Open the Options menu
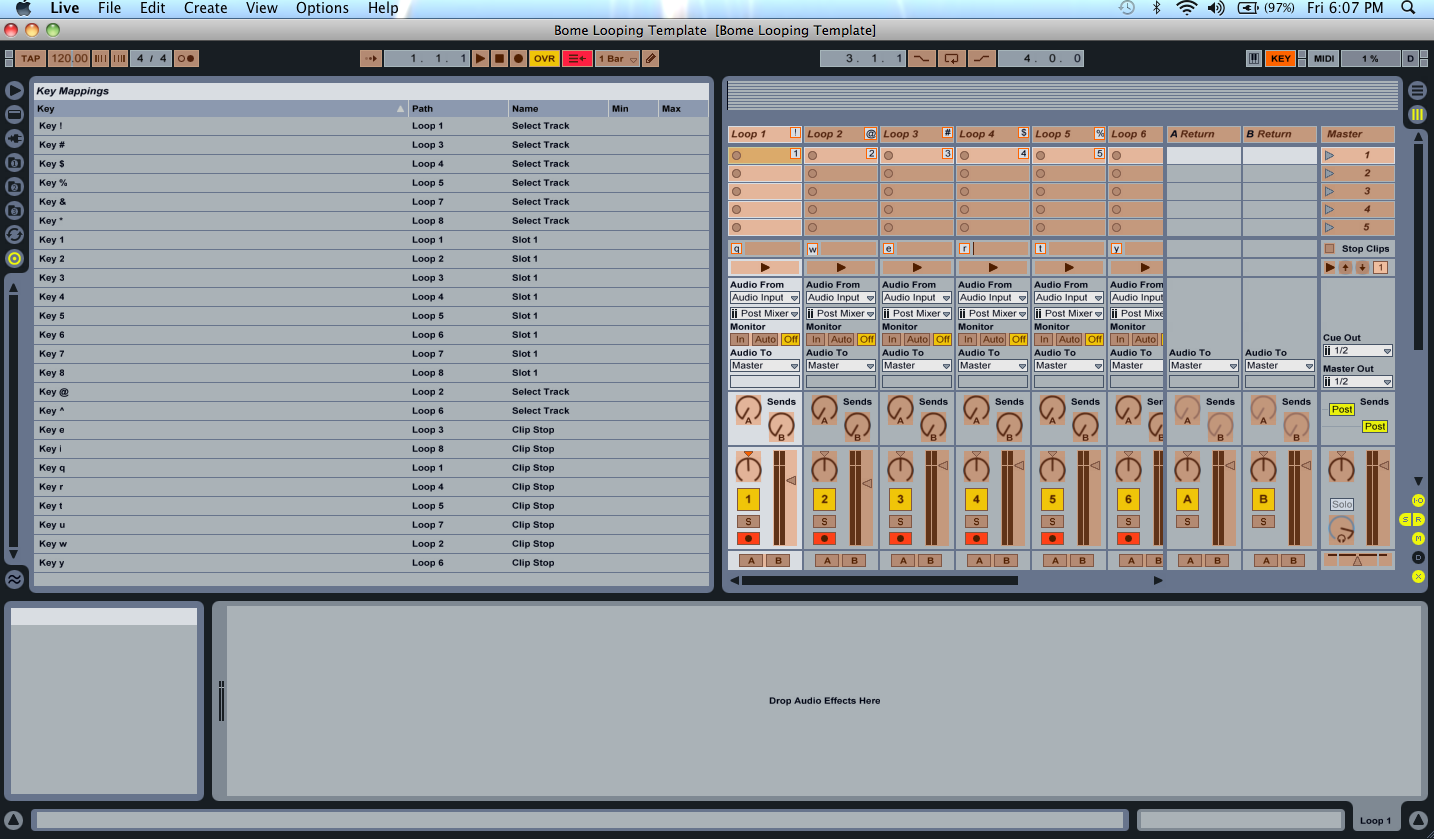This screenshot has width=1434, height=839. tap(323, 8)
